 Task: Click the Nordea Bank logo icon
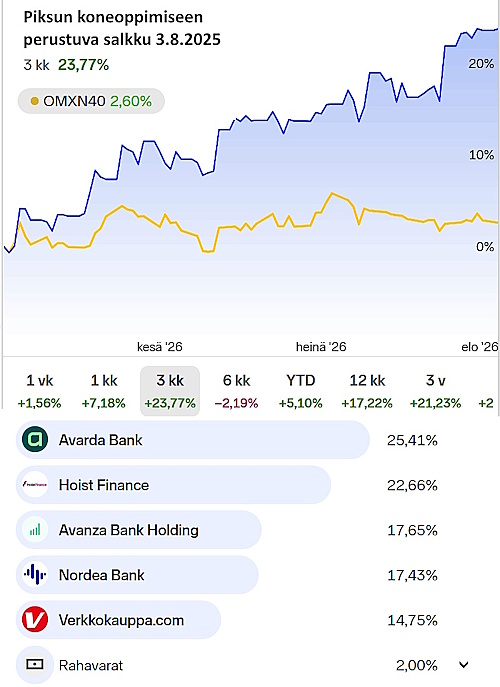[x=35, y=575]
